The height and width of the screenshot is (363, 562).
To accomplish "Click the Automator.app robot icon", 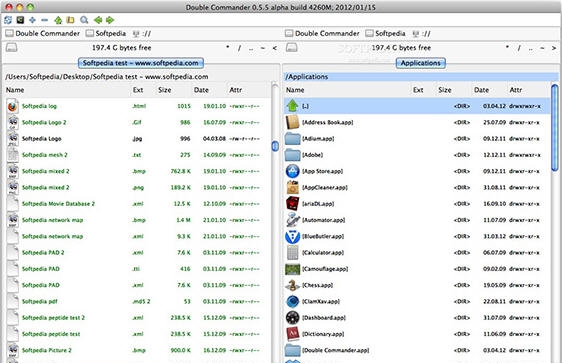I will coord(292,220).
